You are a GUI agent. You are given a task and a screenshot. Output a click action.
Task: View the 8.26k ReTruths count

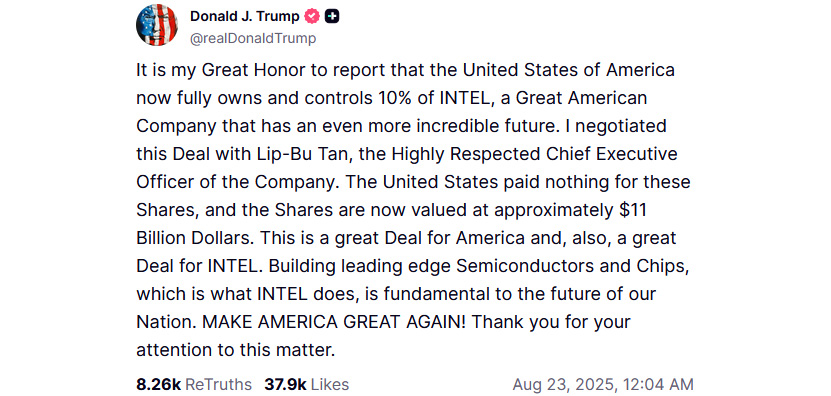pyautogui.click(x=159, y=384)
